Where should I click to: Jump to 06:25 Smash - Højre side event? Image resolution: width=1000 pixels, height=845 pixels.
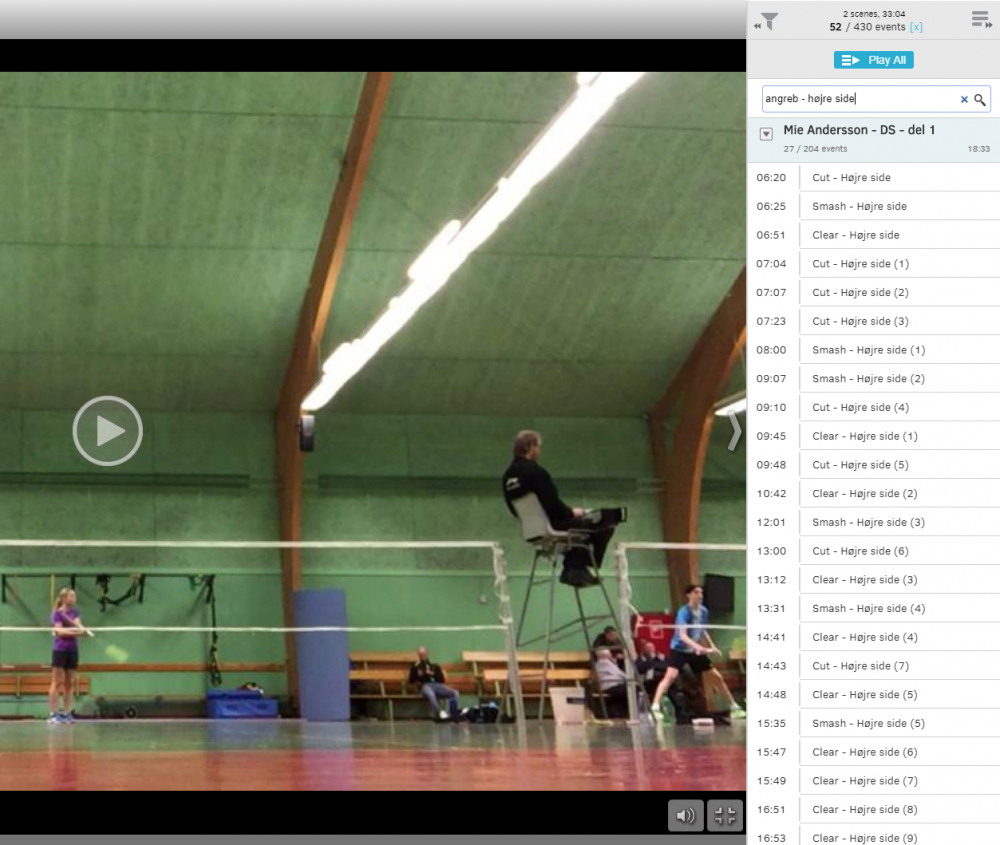[x=859, y=207]
